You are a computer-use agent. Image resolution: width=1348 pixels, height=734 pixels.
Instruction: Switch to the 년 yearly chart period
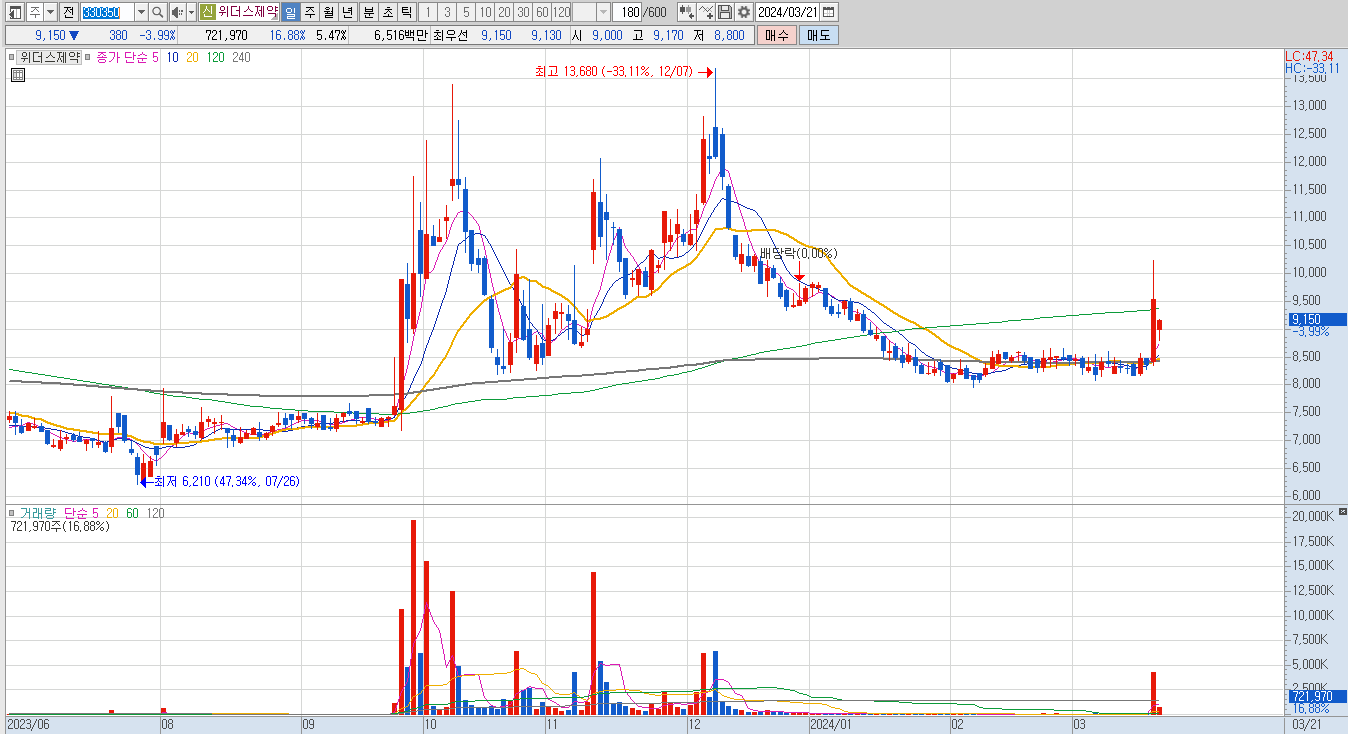tap(347, 12)
